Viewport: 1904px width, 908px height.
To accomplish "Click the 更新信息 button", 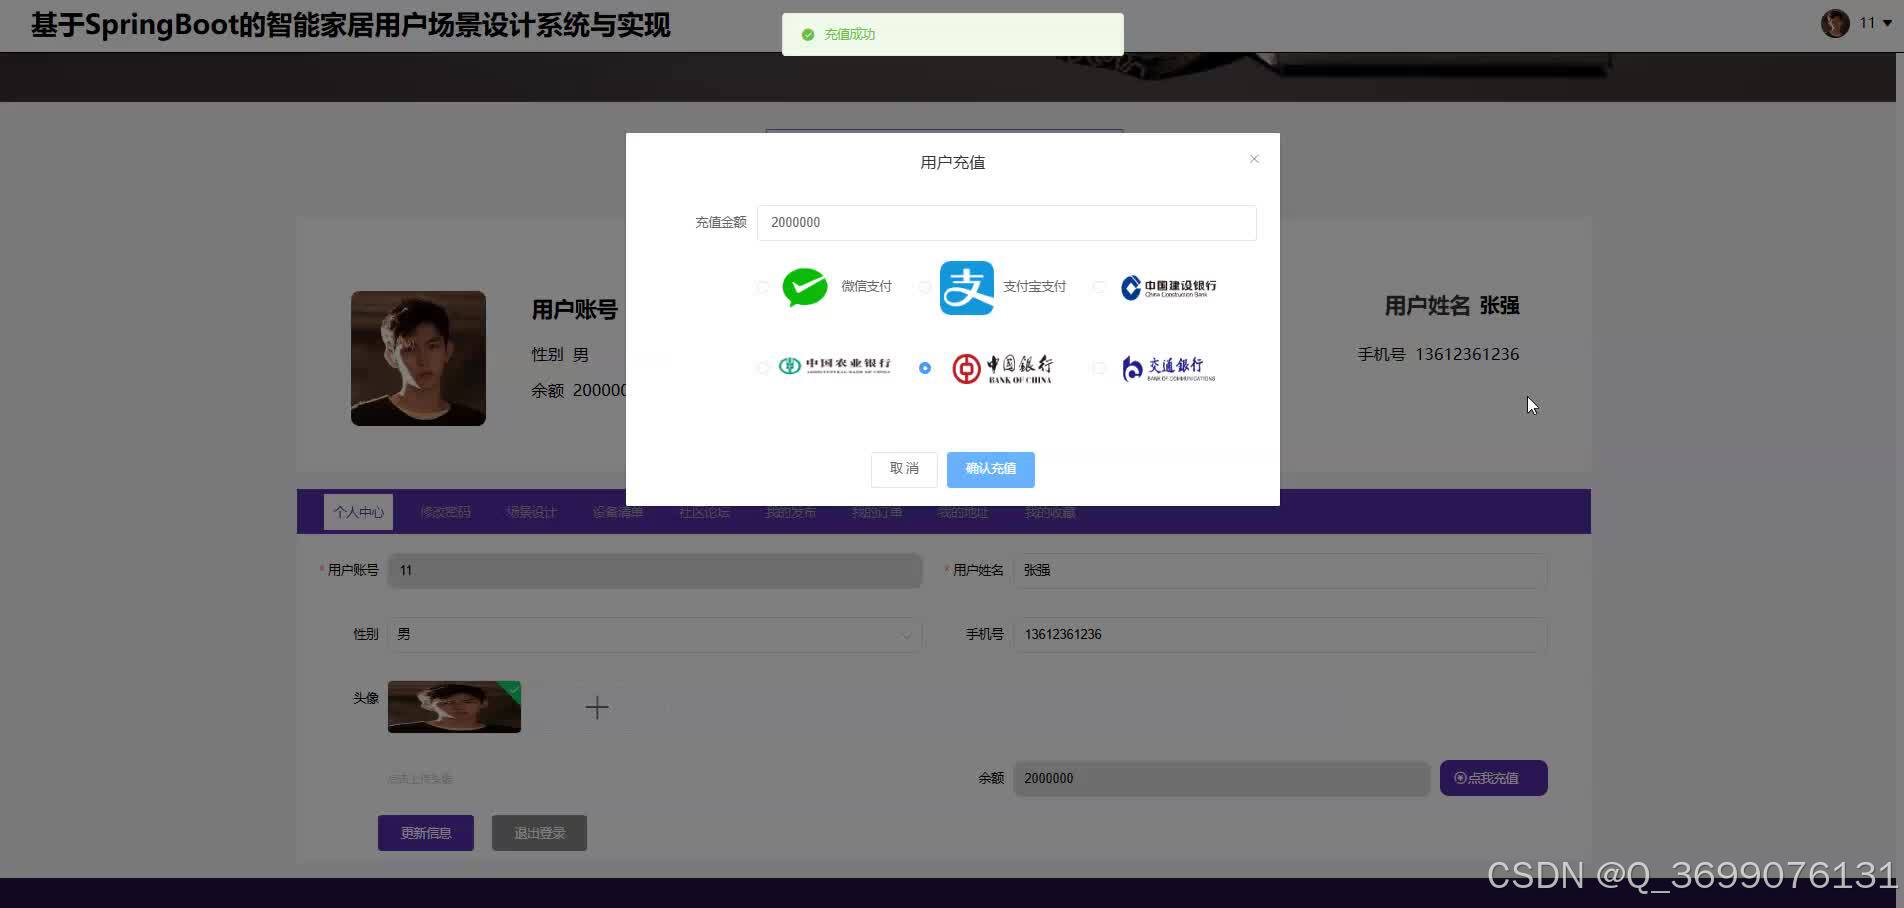I will pyautogui.click(x=426, y=833).
